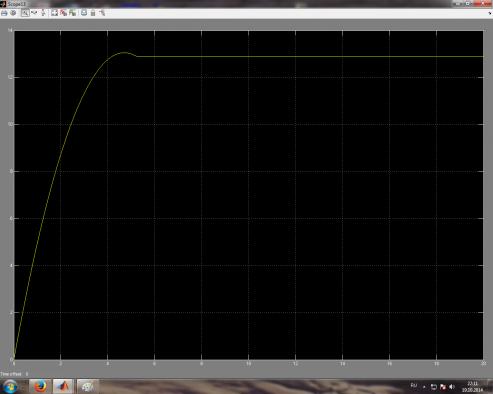Select the Zoom X-axis tool
Screen dimensions: 493x394
[34, 13]
